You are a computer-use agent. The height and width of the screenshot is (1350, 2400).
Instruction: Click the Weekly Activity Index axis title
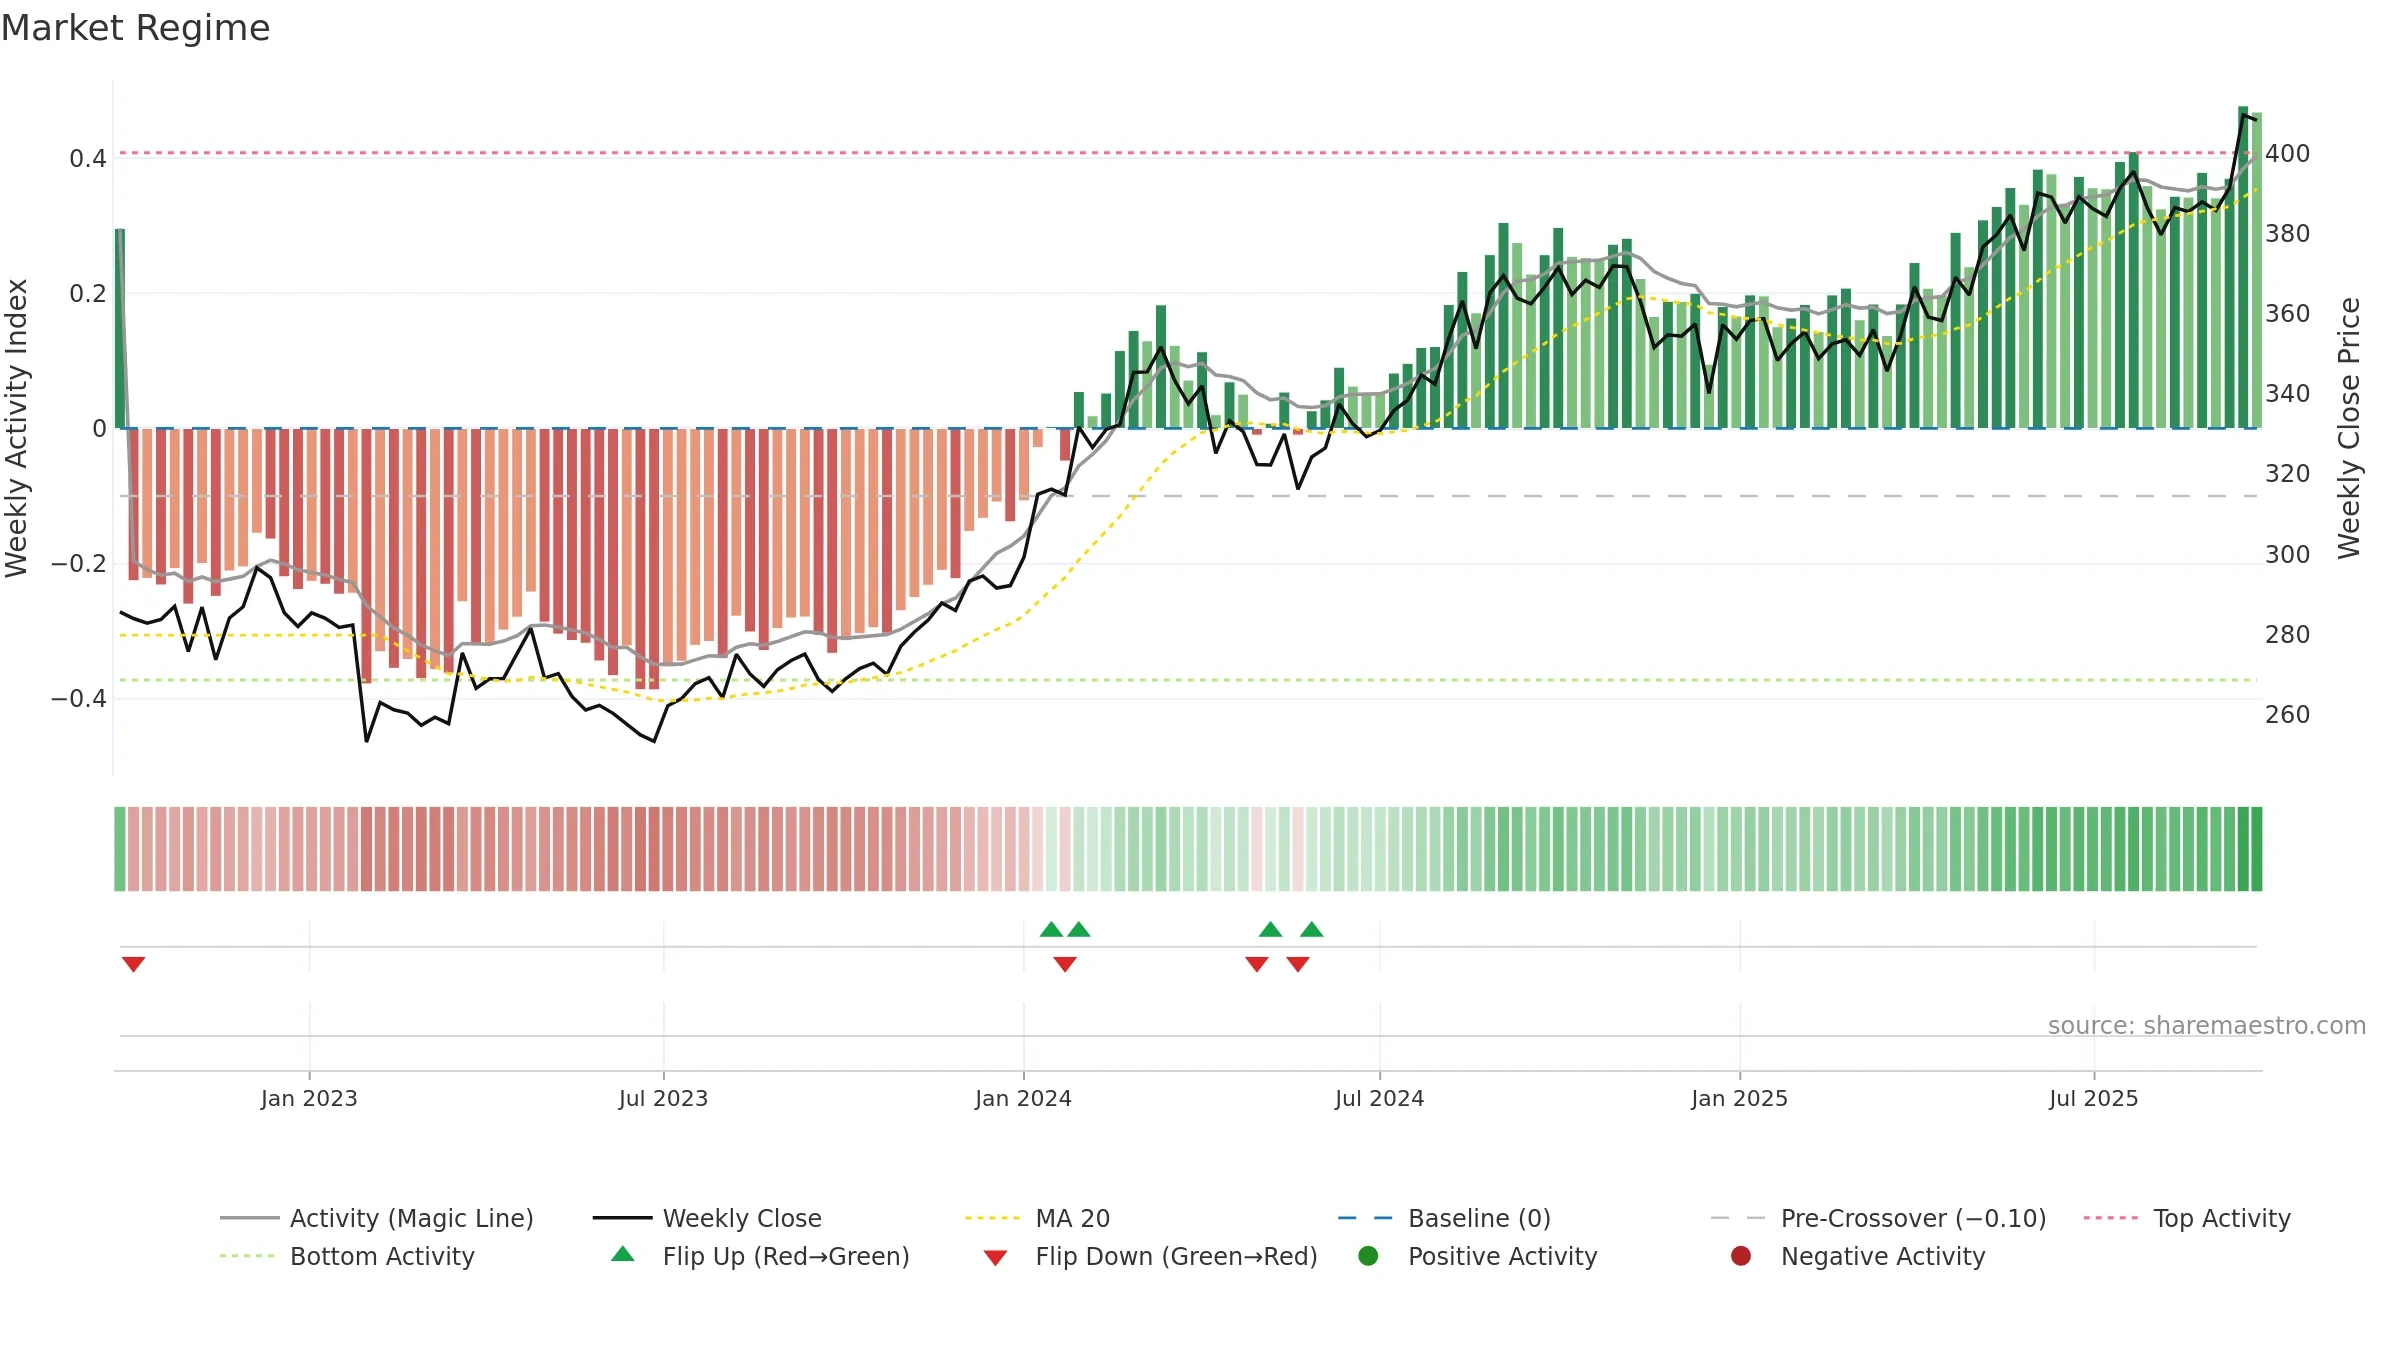[17, 428]
